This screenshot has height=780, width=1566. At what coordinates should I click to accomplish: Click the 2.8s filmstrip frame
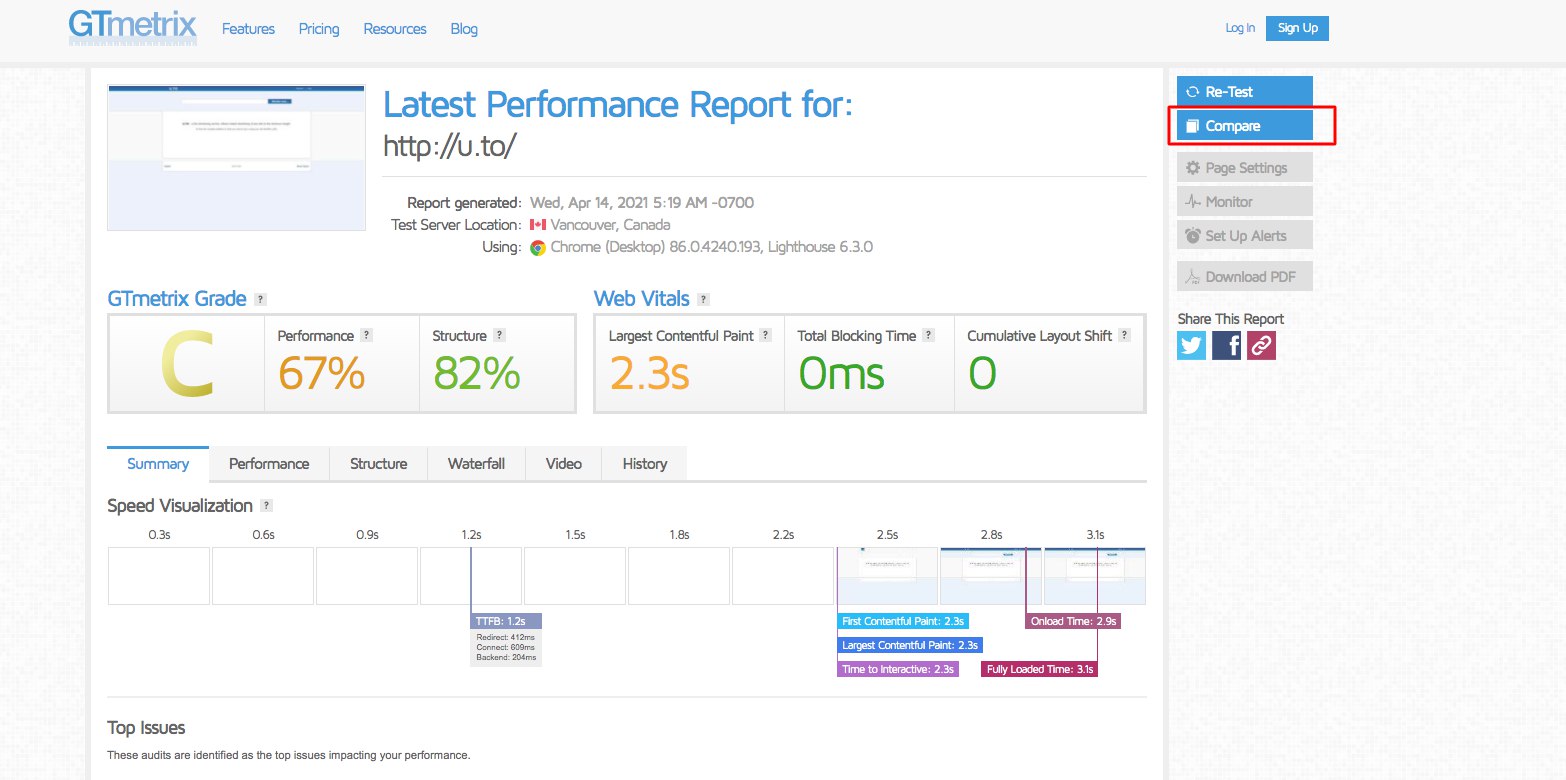[991, 576]
